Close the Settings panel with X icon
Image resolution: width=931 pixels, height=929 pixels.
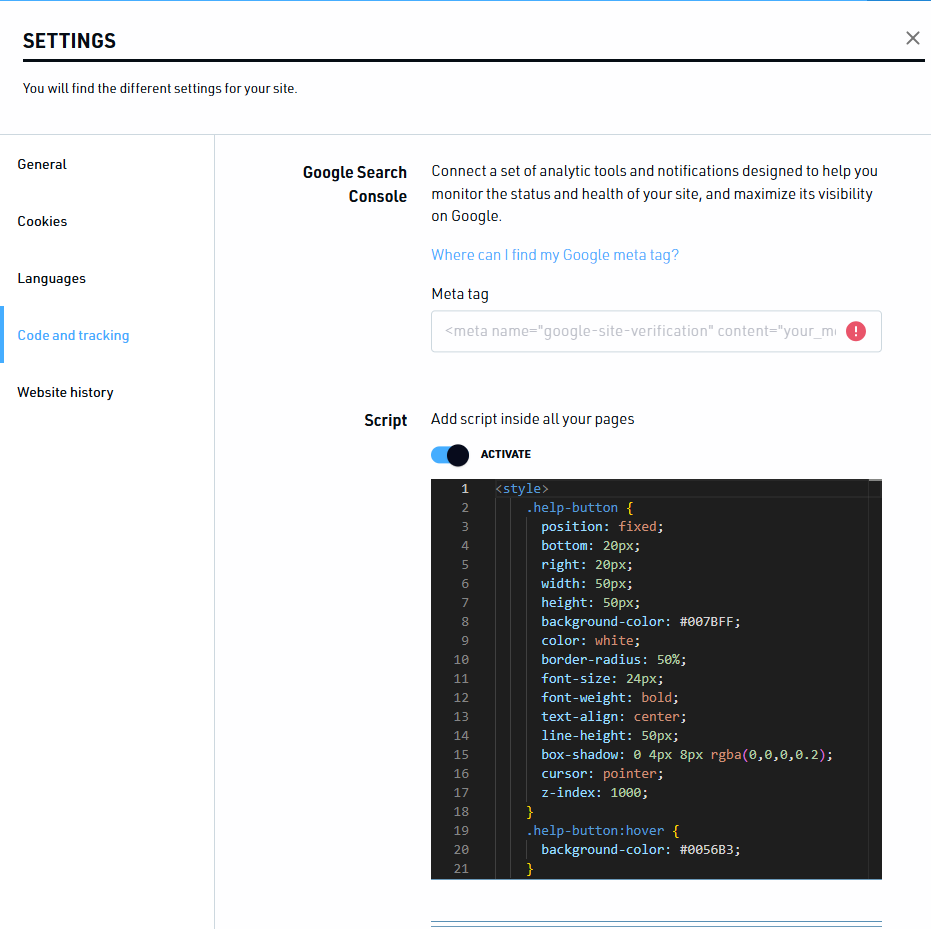[x=913, y=39]
